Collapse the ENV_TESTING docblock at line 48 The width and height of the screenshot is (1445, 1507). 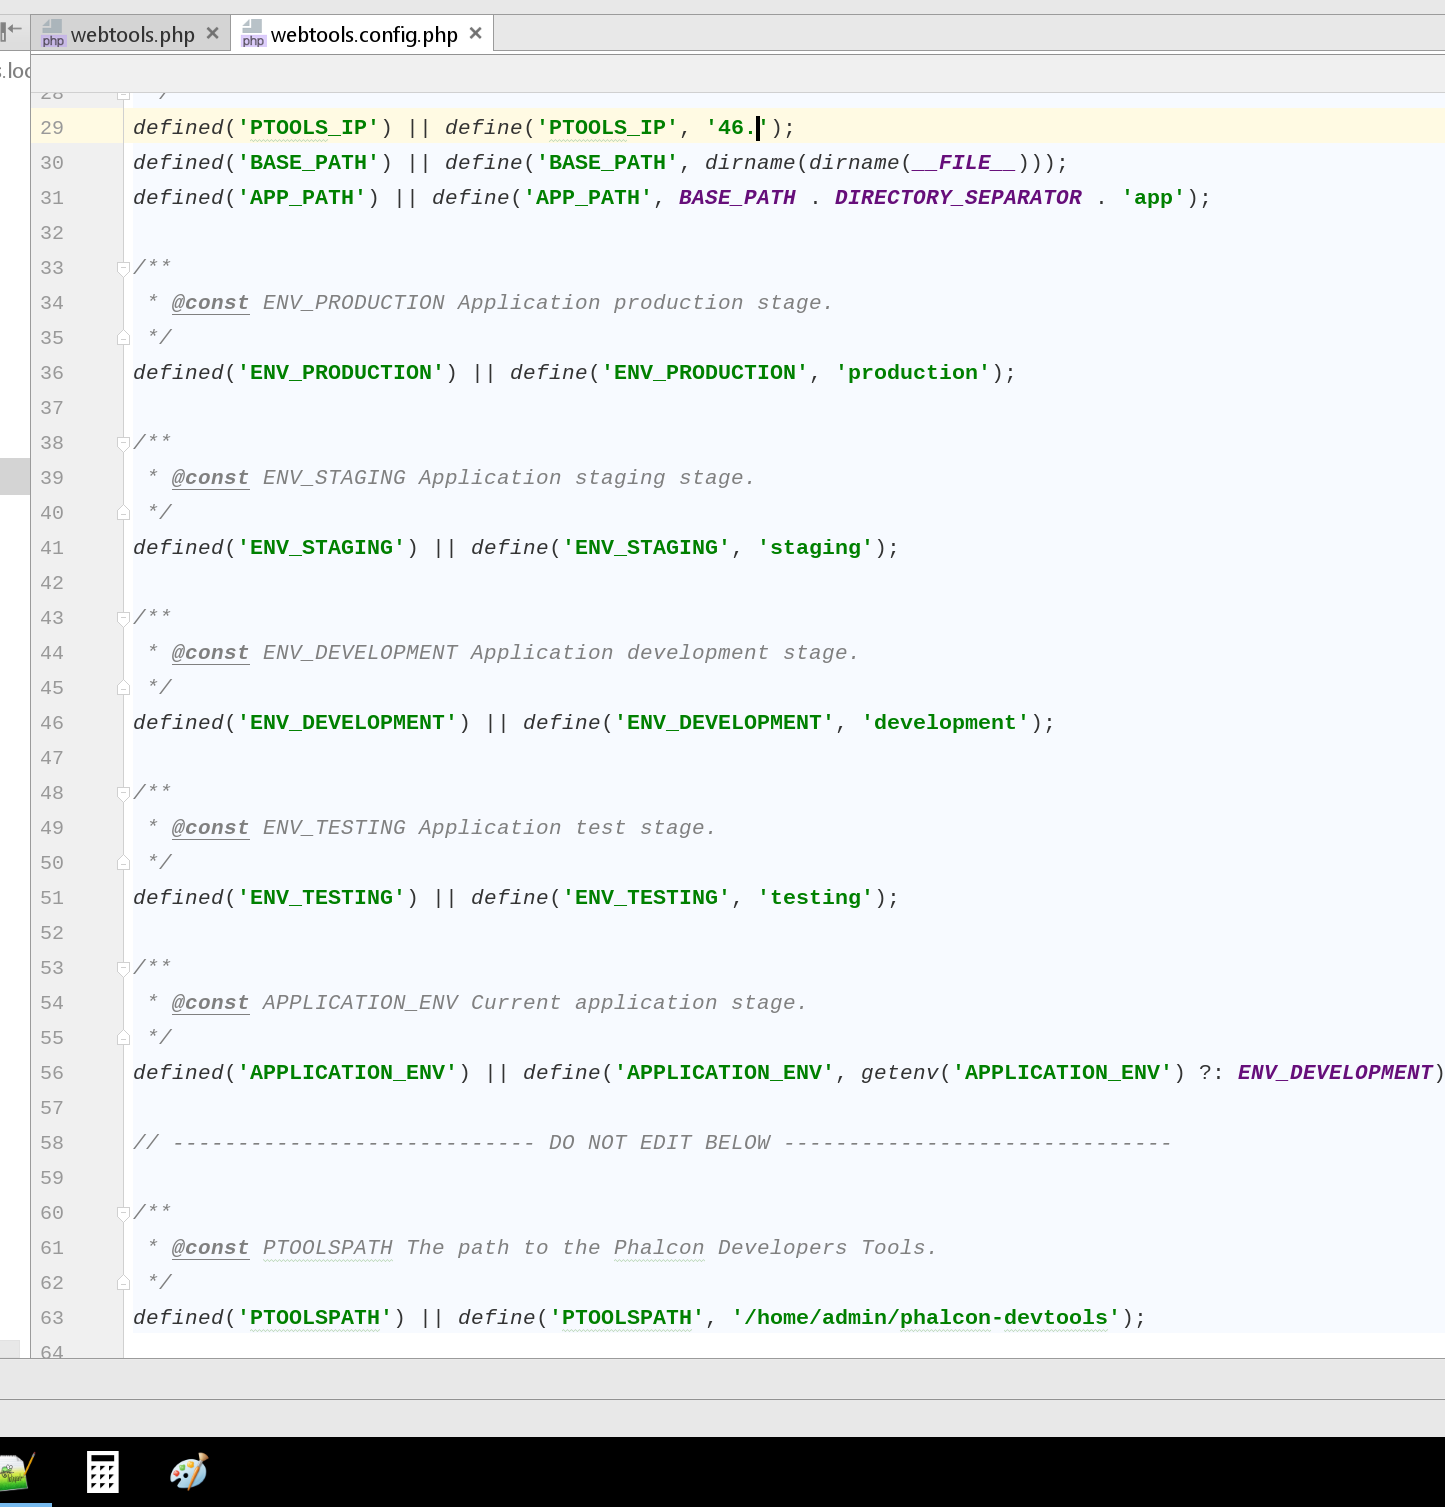point(123,792)
